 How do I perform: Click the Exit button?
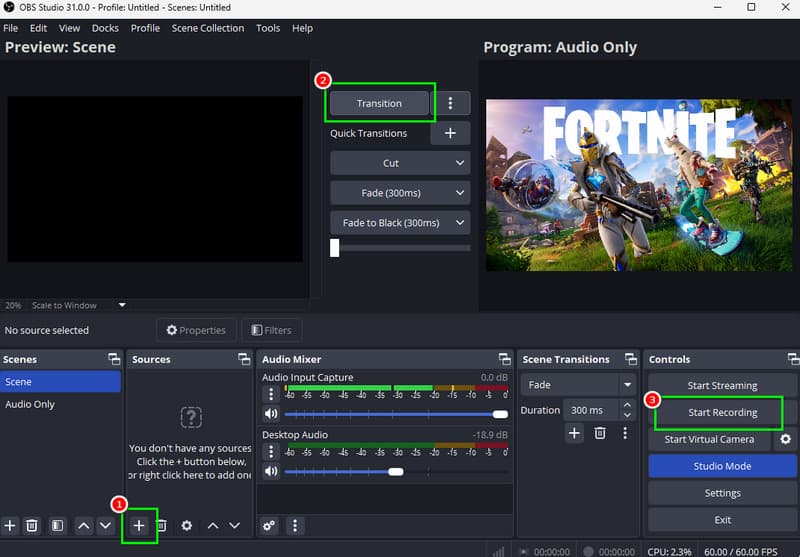pyautogui.click(x=722, y=520)
